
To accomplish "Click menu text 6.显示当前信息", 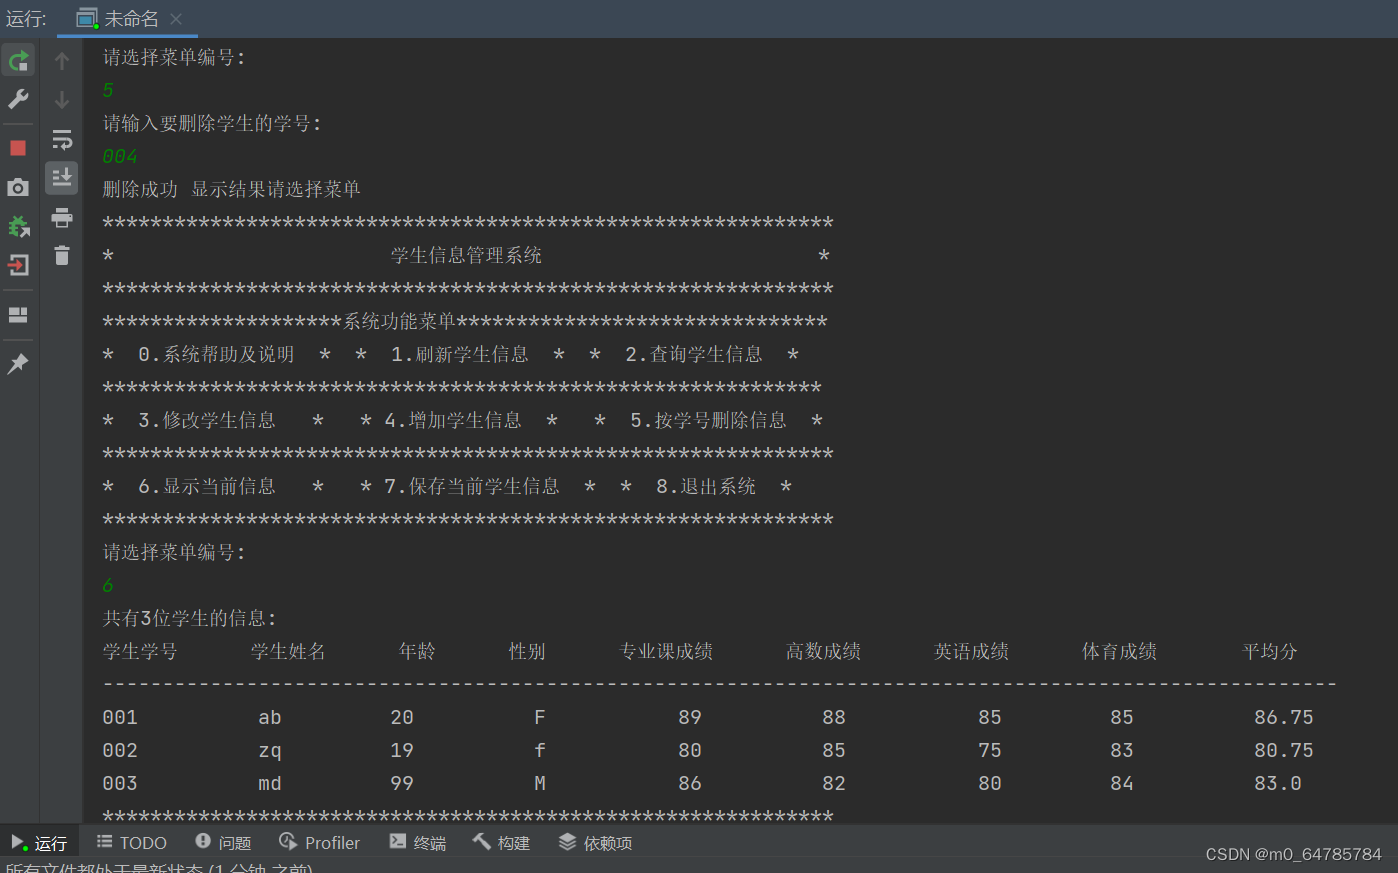I will tap(207, 486).
